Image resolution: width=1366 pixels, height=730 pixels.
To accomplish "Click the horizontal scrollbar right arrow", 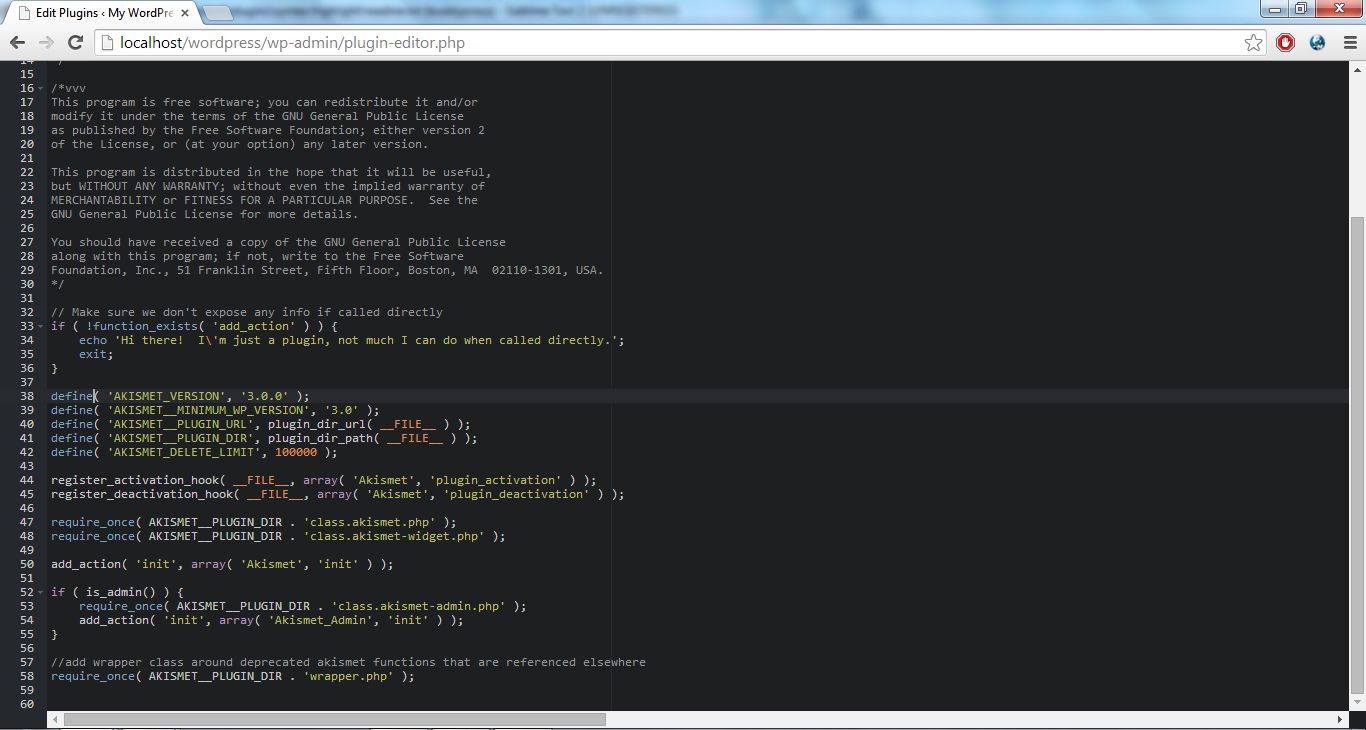I will pyautogui.click(x=1340, y=719).
